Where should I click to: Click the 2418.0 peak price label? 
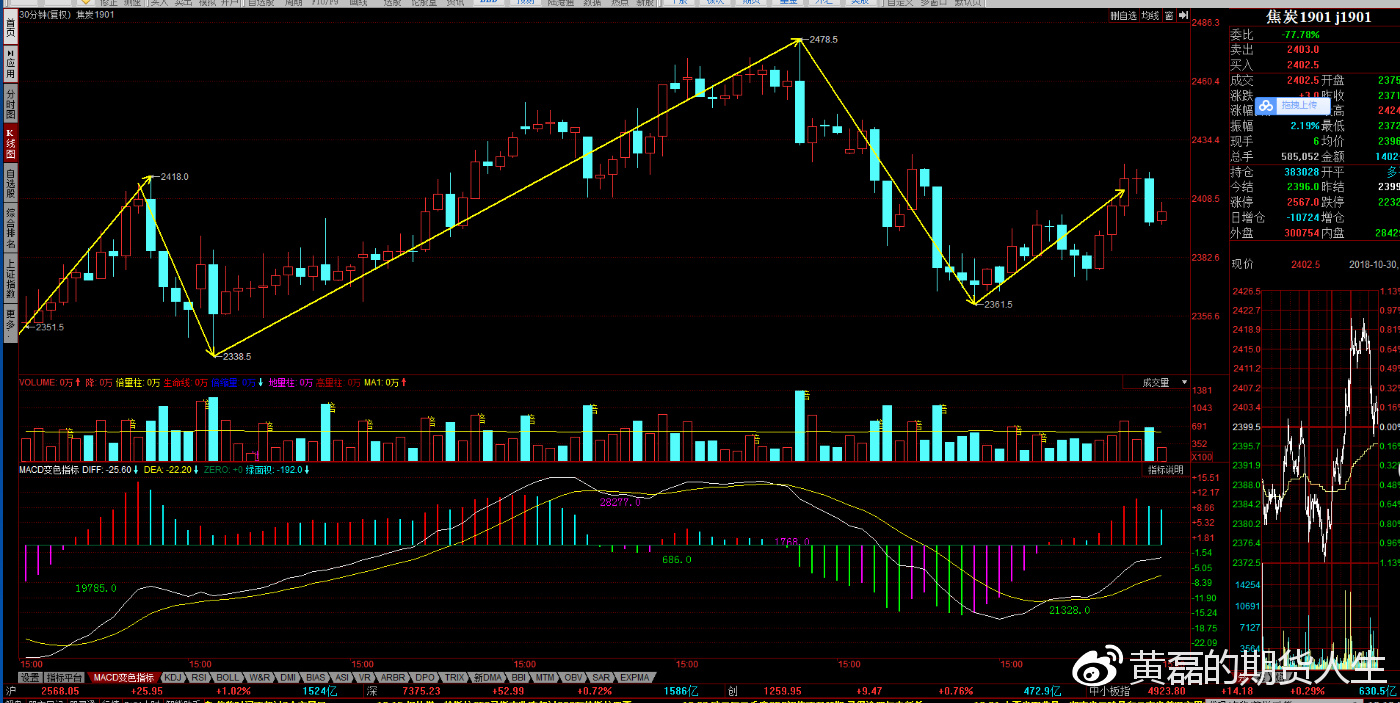point(174,176)
